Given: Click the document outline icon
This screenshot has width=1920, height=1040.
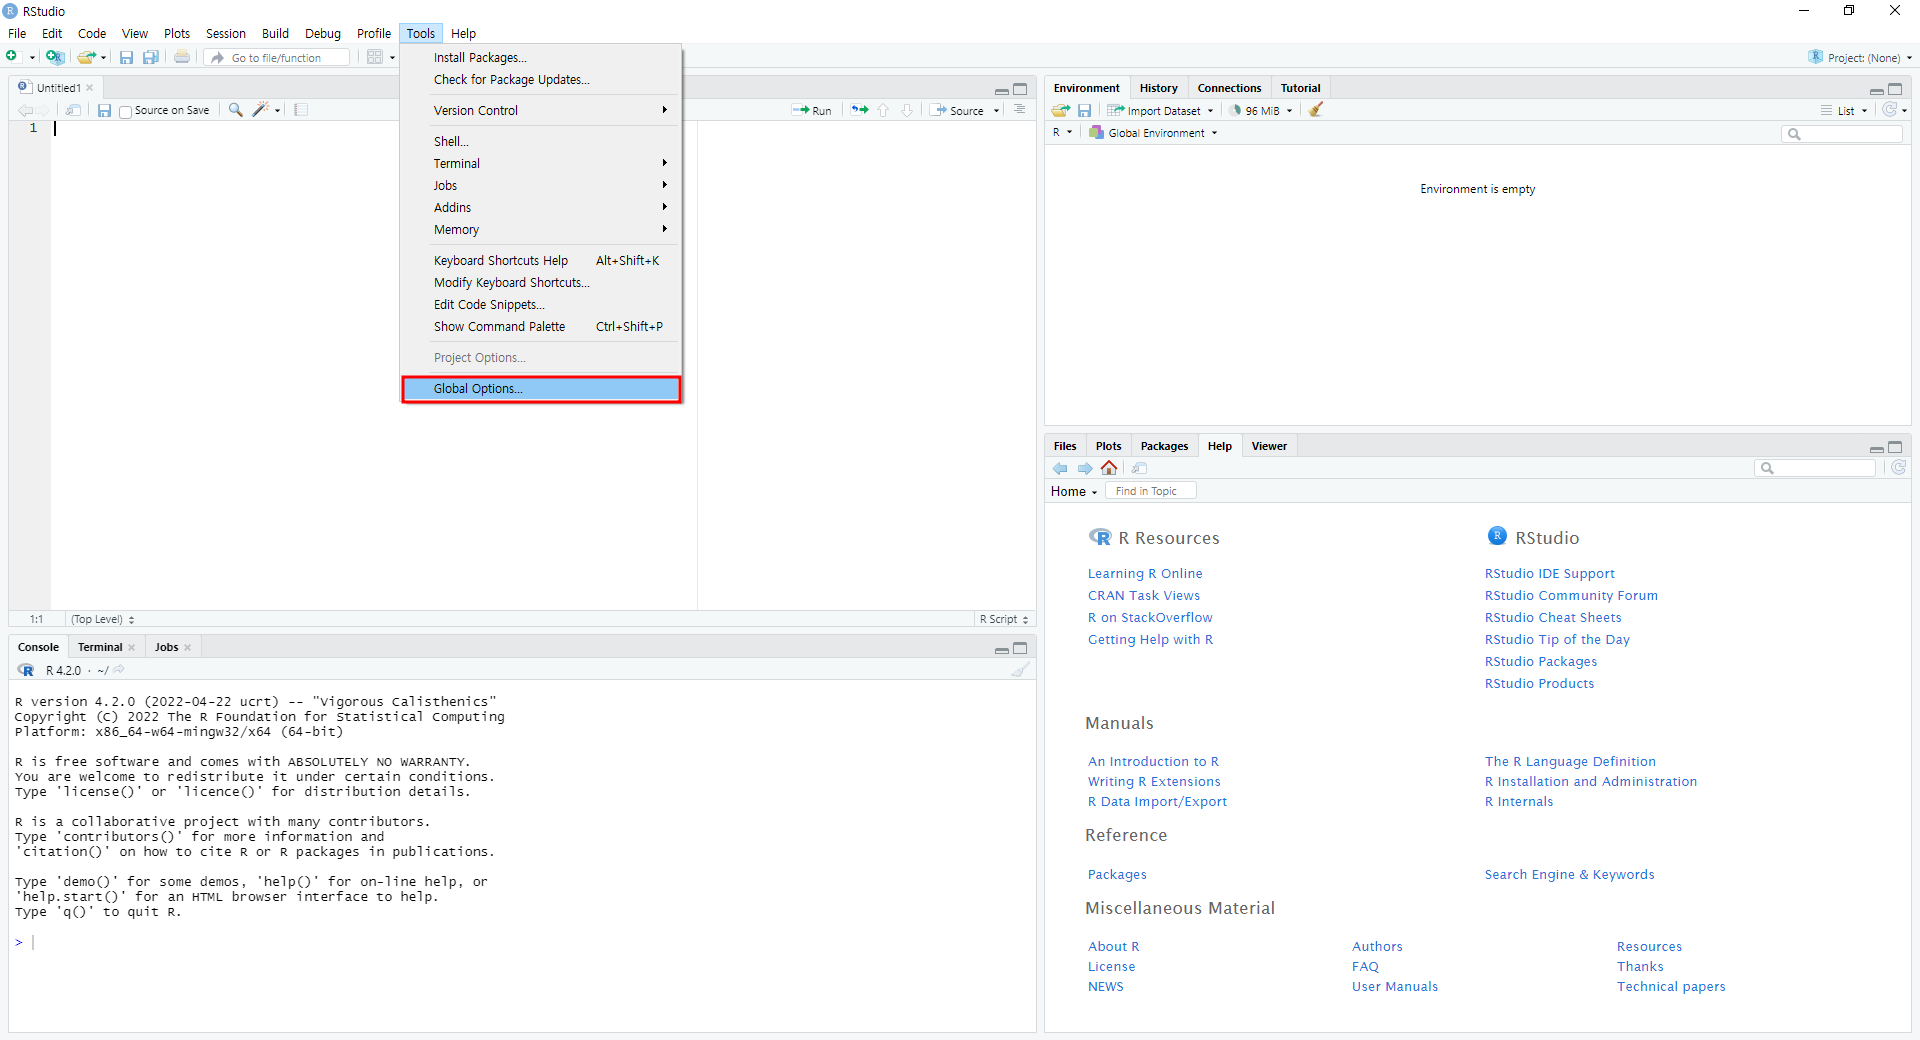Looking at the screenshot, I should click(x=1019, y=109).
